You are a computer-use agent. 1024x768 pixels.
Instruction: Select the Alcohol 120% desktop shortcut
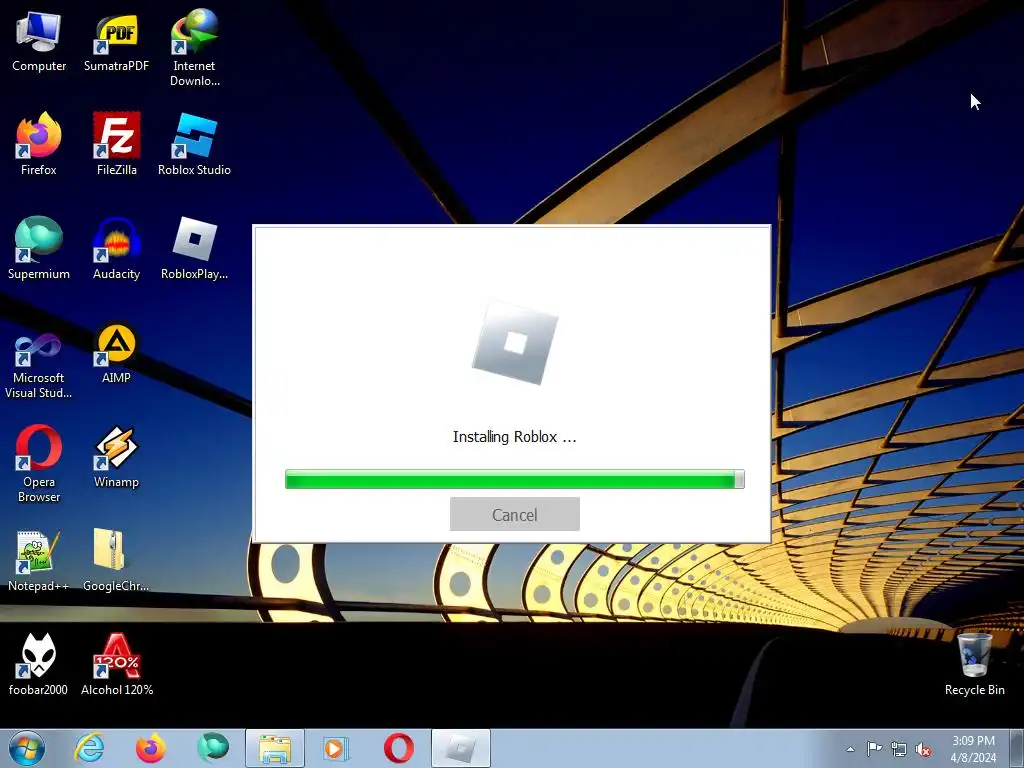pos(117,664)
